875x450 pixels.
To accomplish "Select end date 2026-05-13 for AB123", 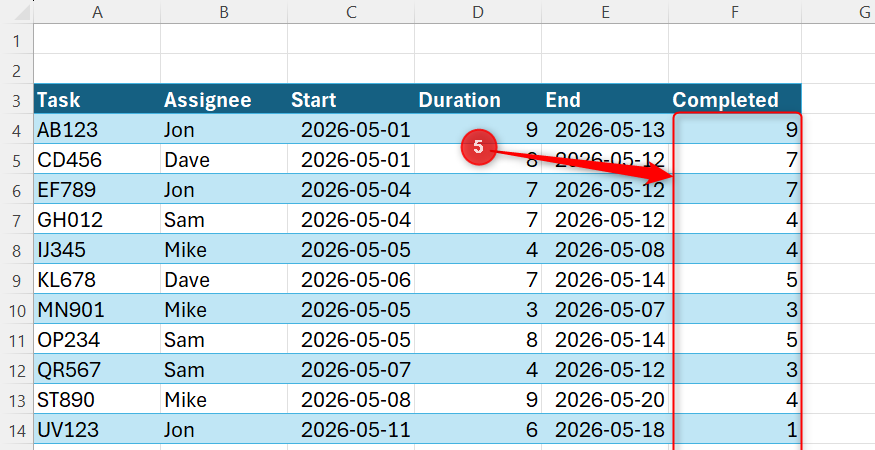I will coord(605,130).
